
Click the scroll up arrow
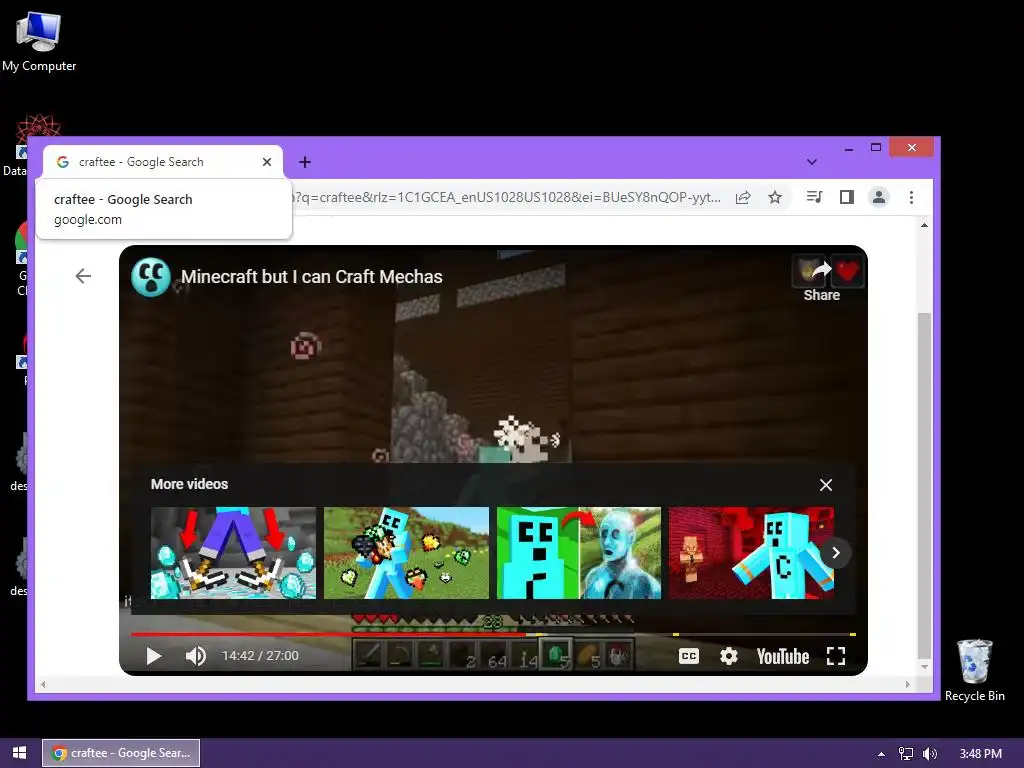[x=924, y=225]
